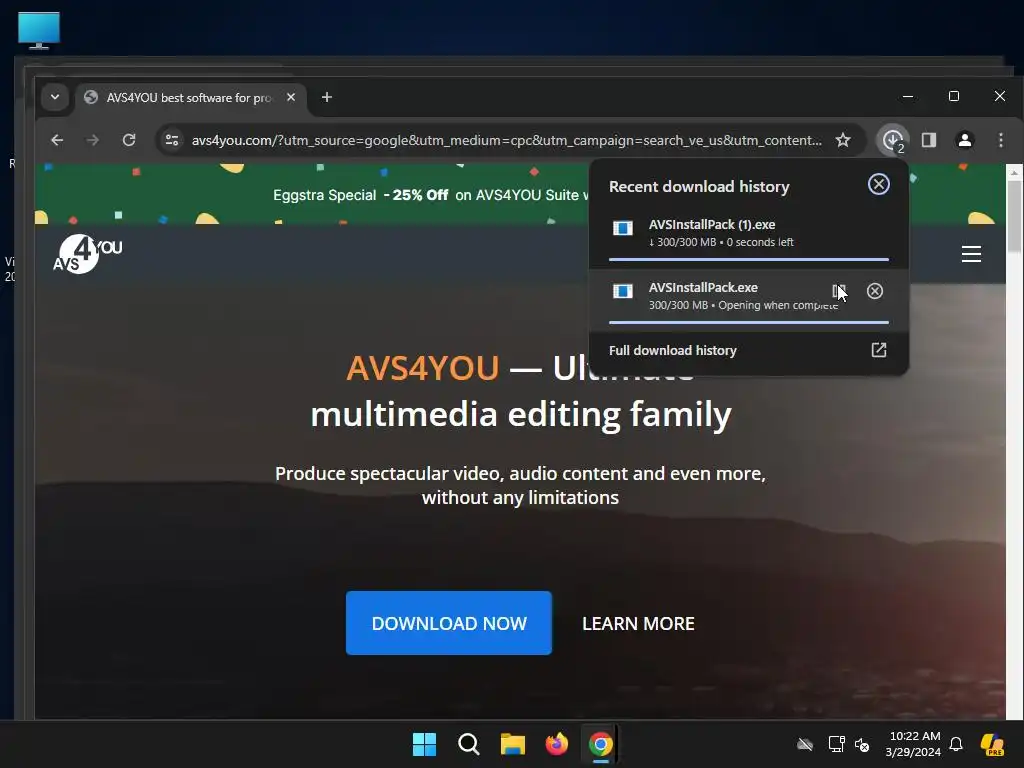The height and width of the screenshot is (768, 1024).
Task: Select the AVSInstallPack.exe download entry
Action: [748, 298]
